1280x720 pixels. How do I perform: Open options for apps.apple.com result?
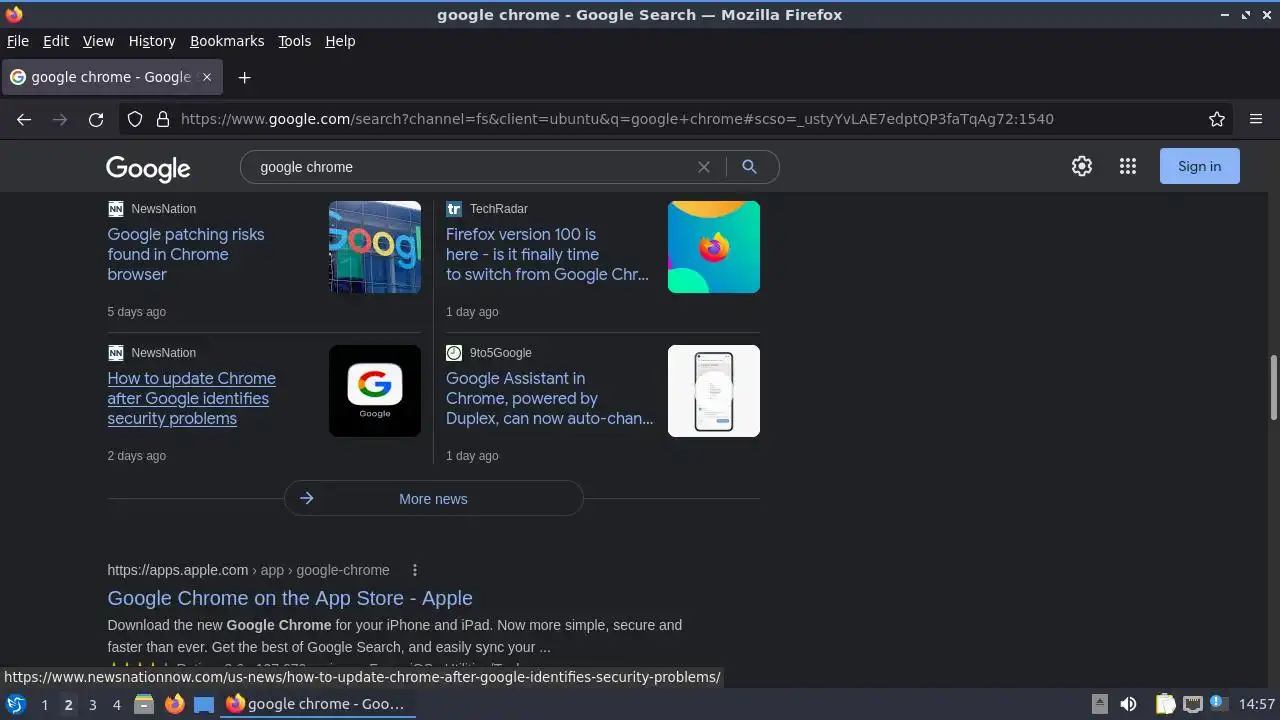(415, 570)
